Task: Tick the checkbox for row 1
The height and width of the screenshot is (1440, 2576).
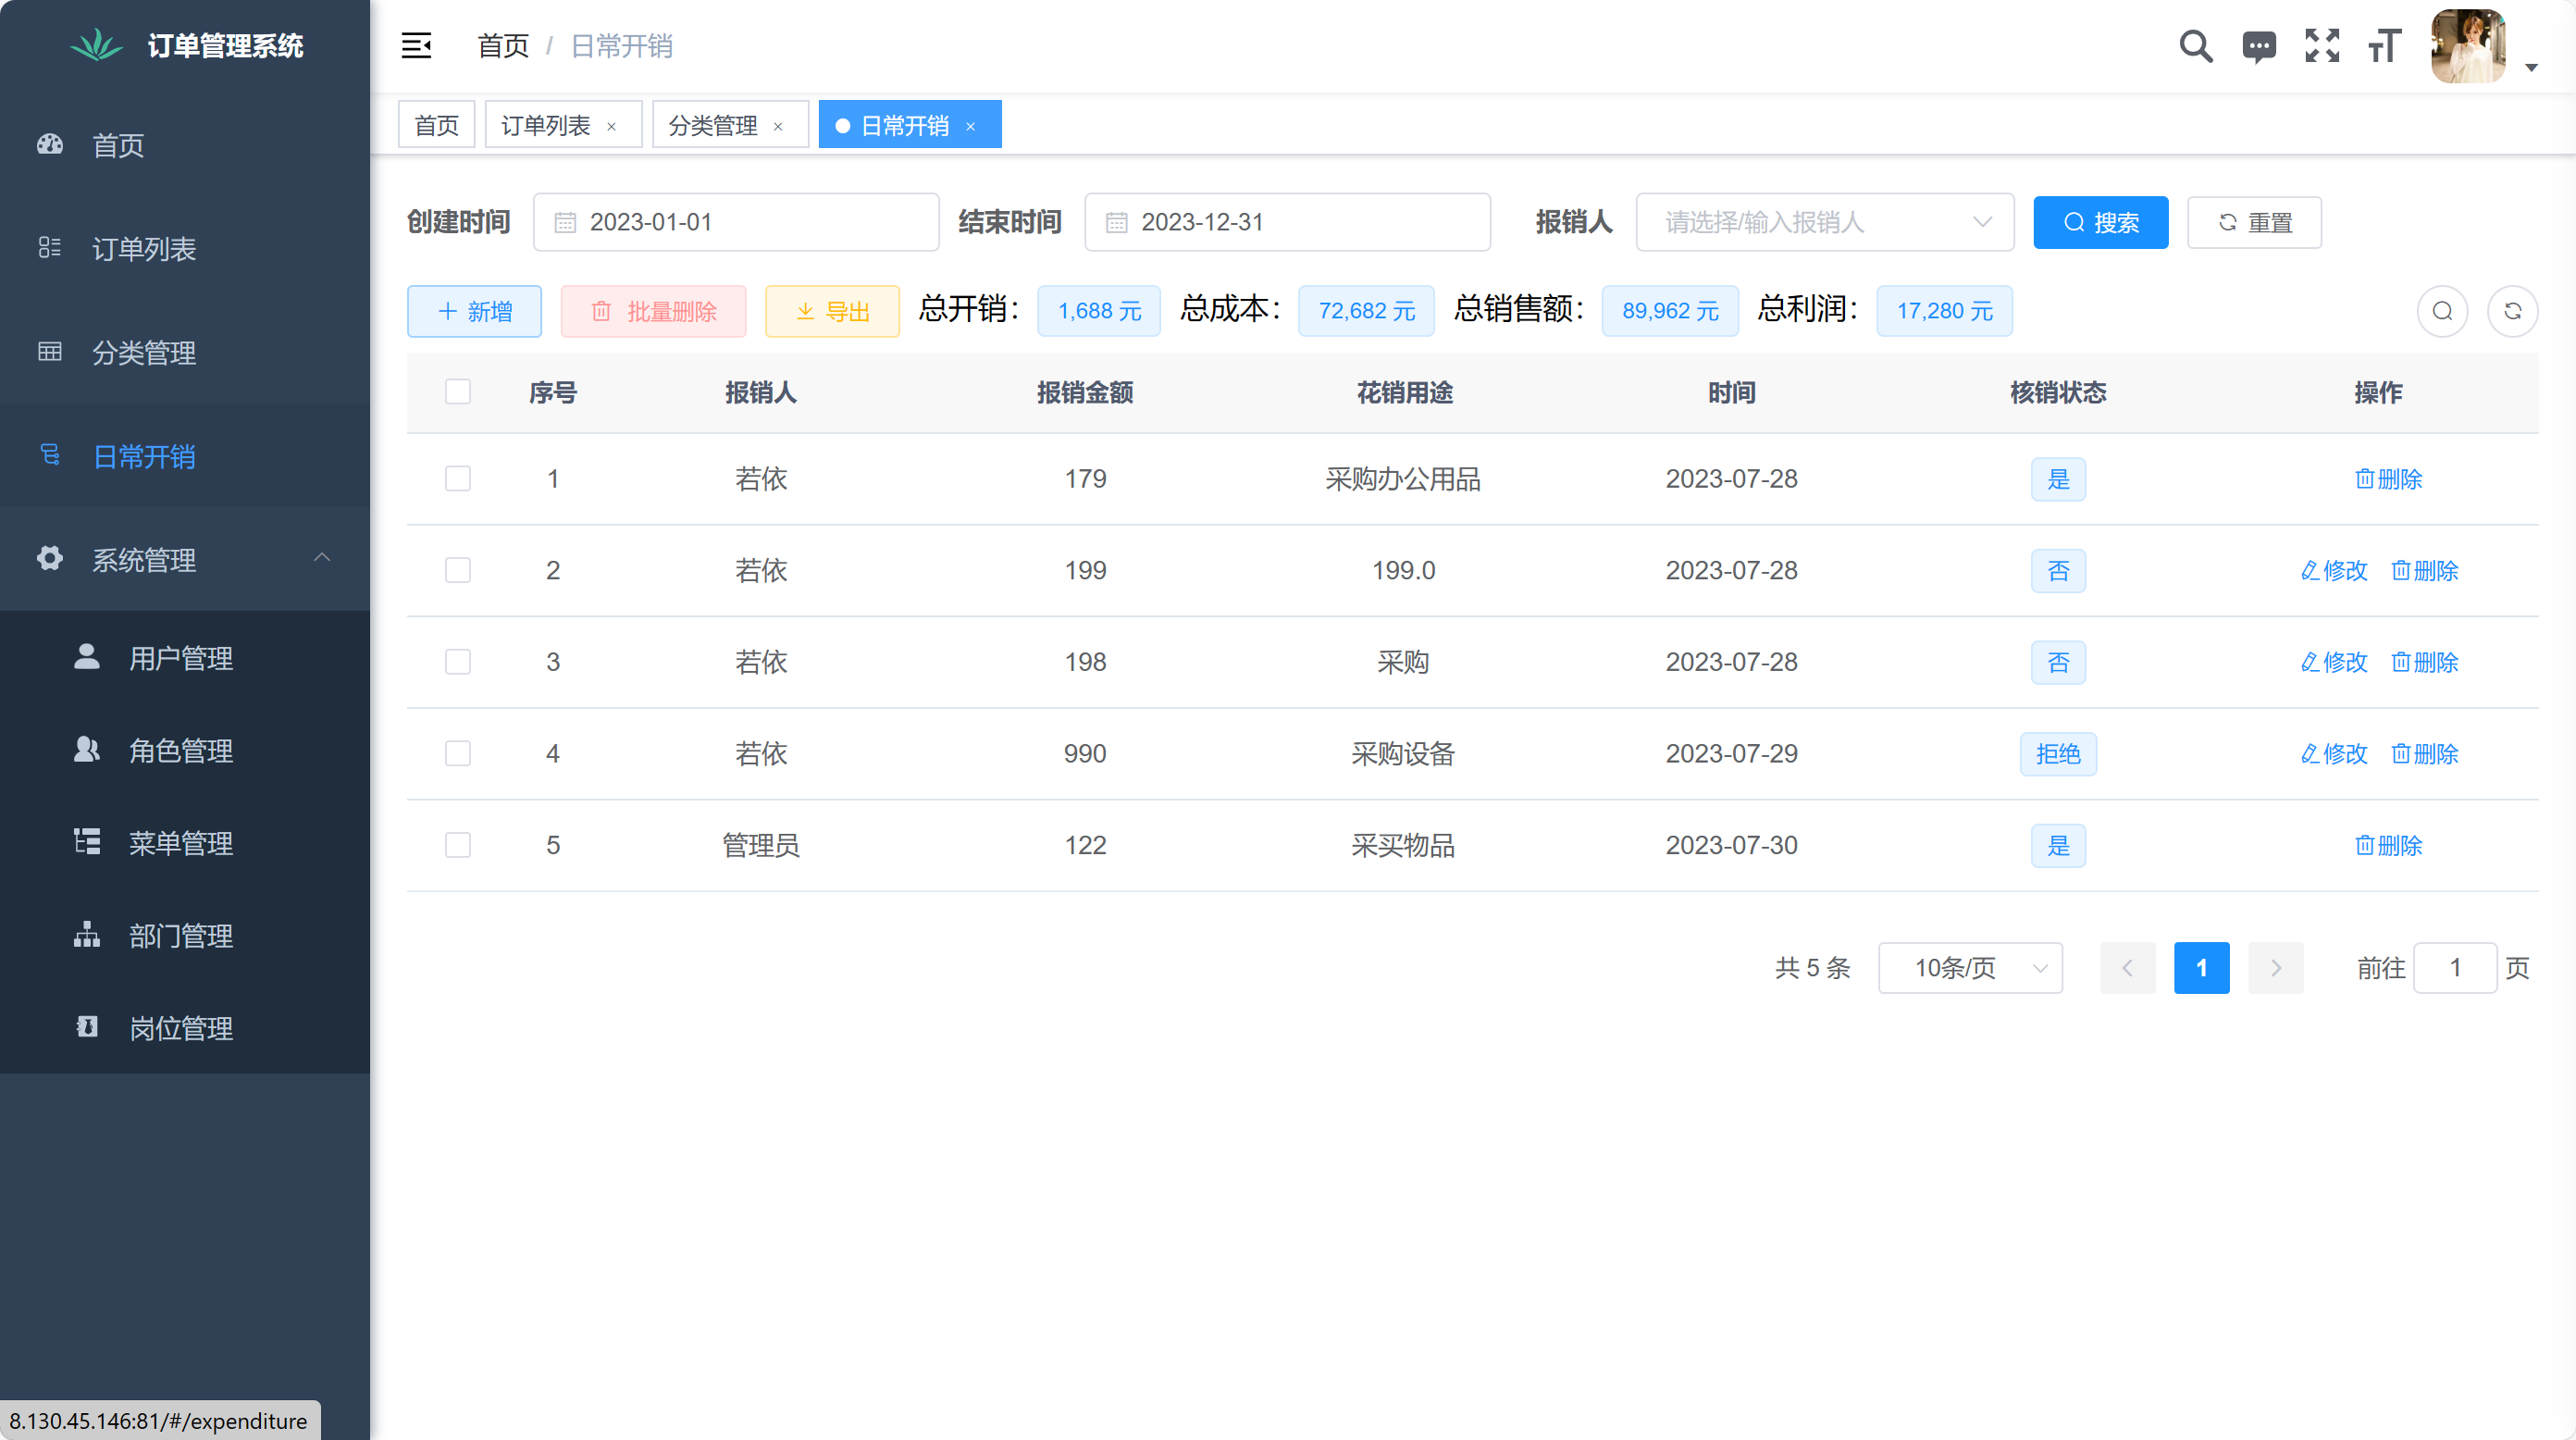Action: click(x=458, y=478)
